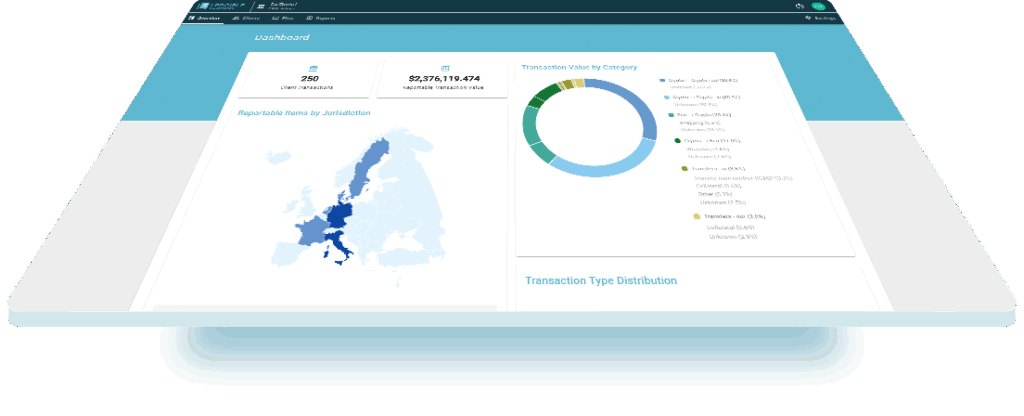This screenshot has width=1024, height=416.
Task: Click the company logo in top bar
Action: (x=213, y=5)
